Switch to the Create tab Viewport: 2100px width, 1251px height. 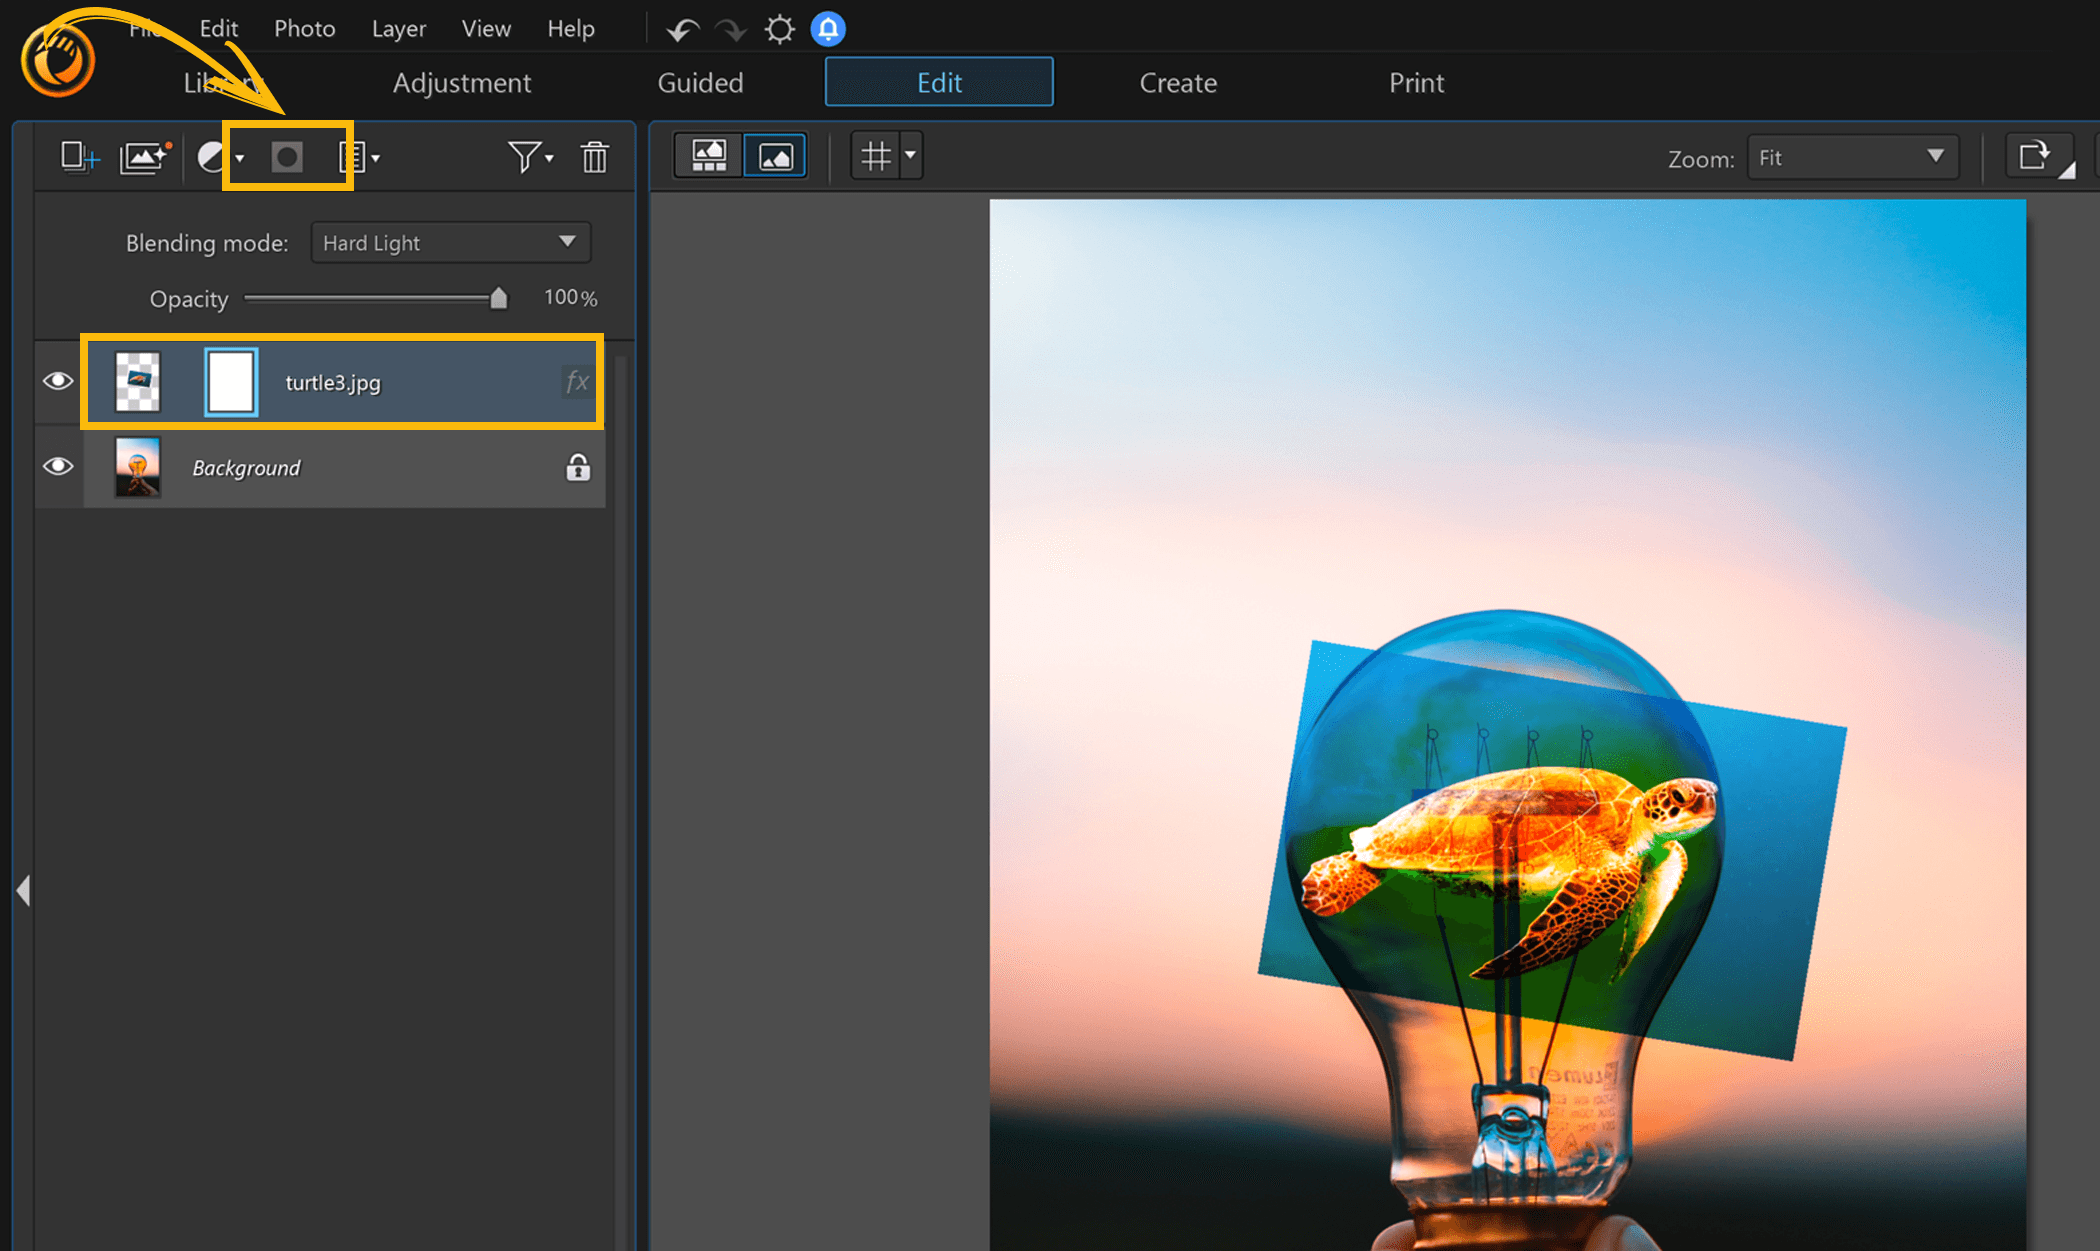[1178, 82]
